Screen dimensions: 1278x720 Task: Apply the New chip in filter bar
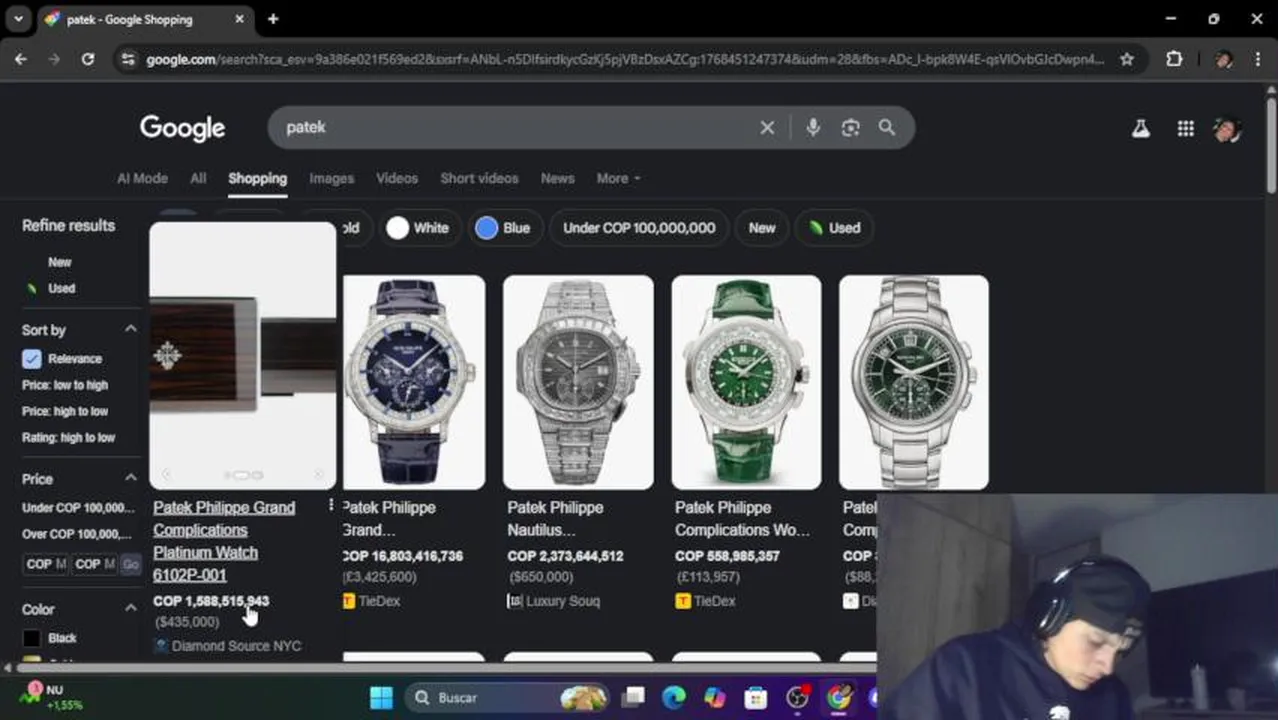(762, 228)
